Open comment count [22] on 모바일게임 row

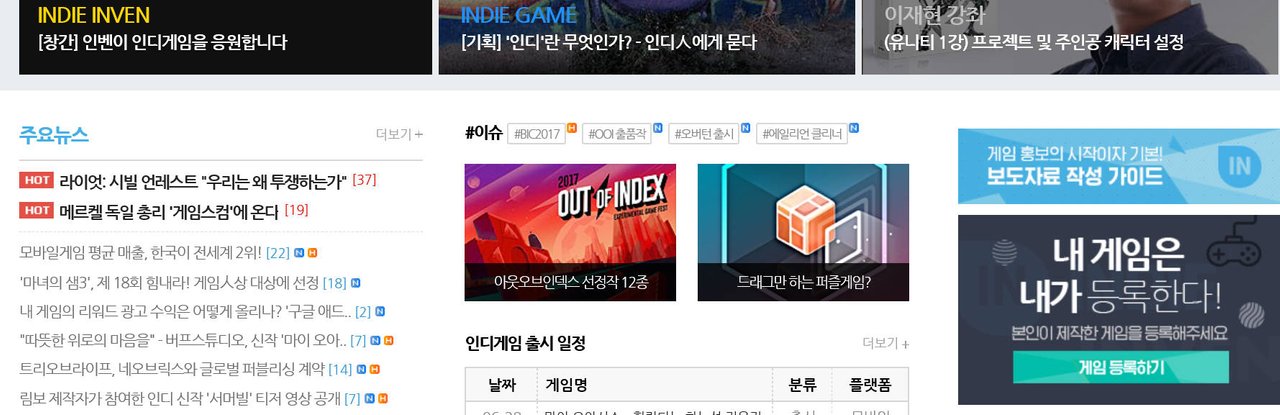pyautogui.click(x=278, y=253)
